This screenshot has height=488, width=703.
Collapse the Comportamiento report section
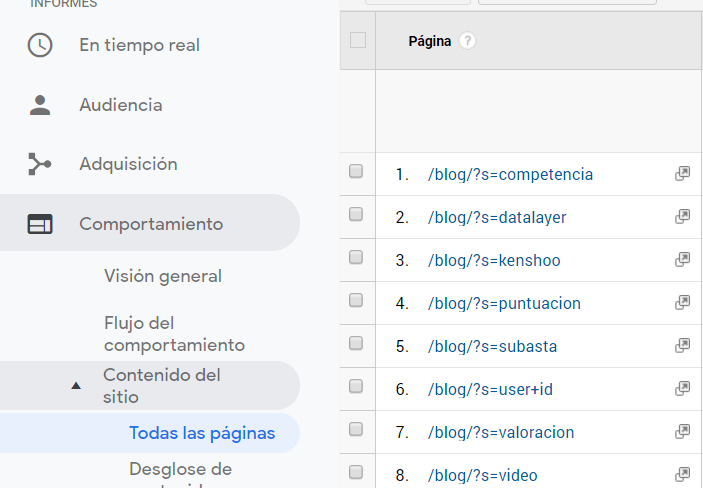coord(150,223)
